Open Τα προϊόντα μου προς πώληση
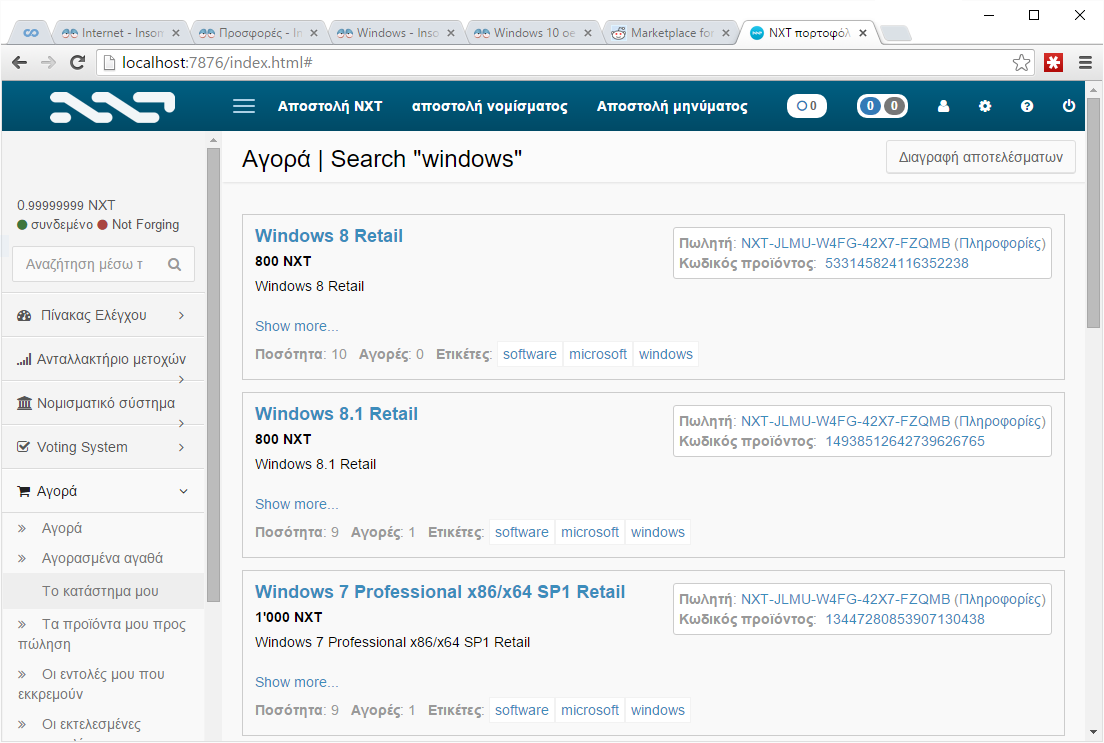This screenshot has width=1104, height=743. coord(104,634)
